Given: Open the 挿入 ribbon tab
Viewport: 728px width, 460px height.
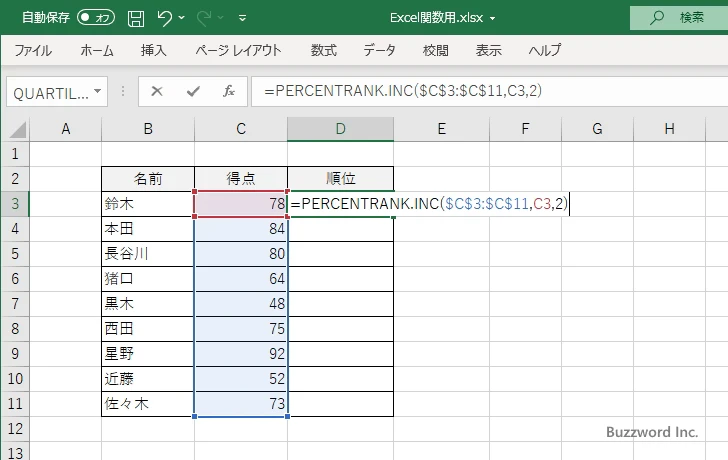Looking at the screenshot, I should coord(154,50).
